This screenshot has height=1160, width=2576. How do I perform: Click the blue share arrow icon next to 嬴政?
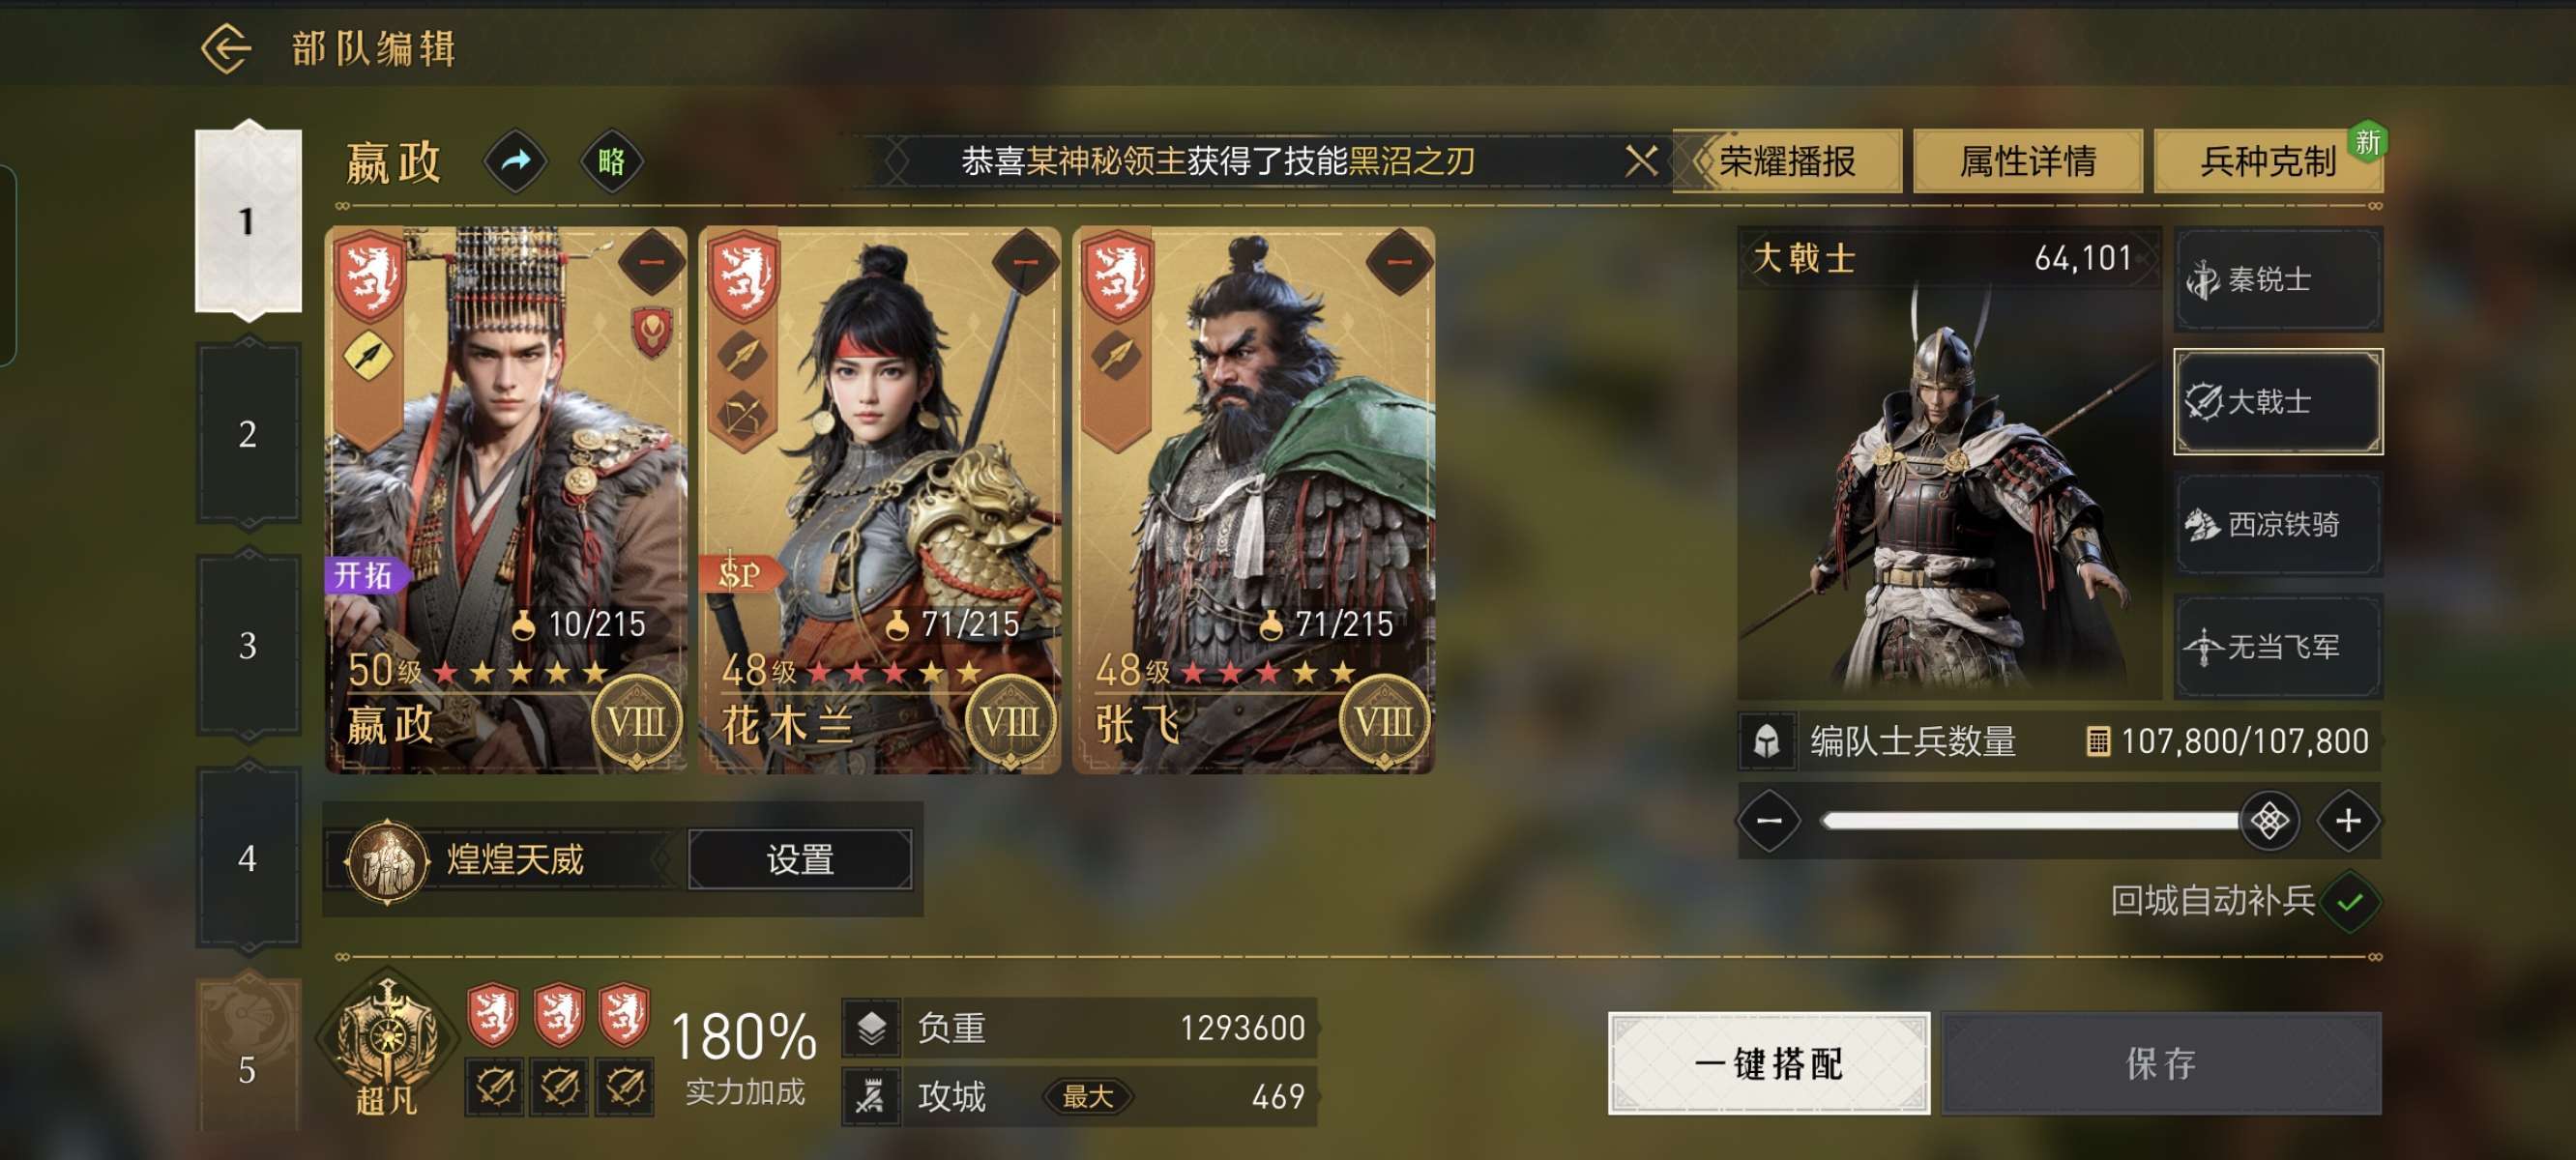(x=516, y=160)
